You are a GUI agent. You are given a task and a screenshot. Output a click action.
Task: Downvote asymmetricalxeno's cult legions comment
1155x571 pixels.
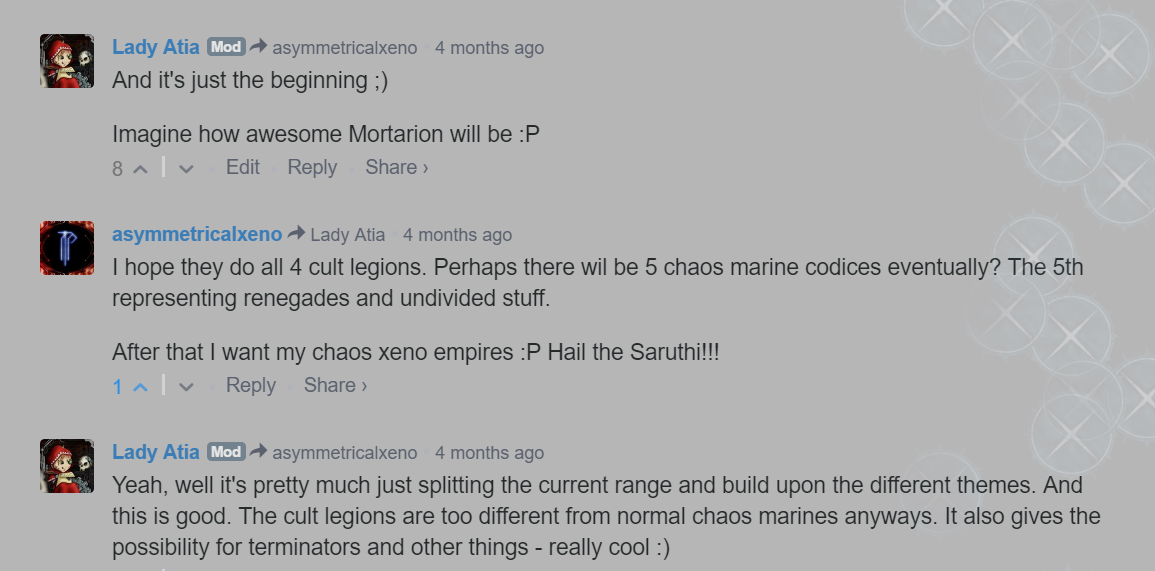[186, 387]
